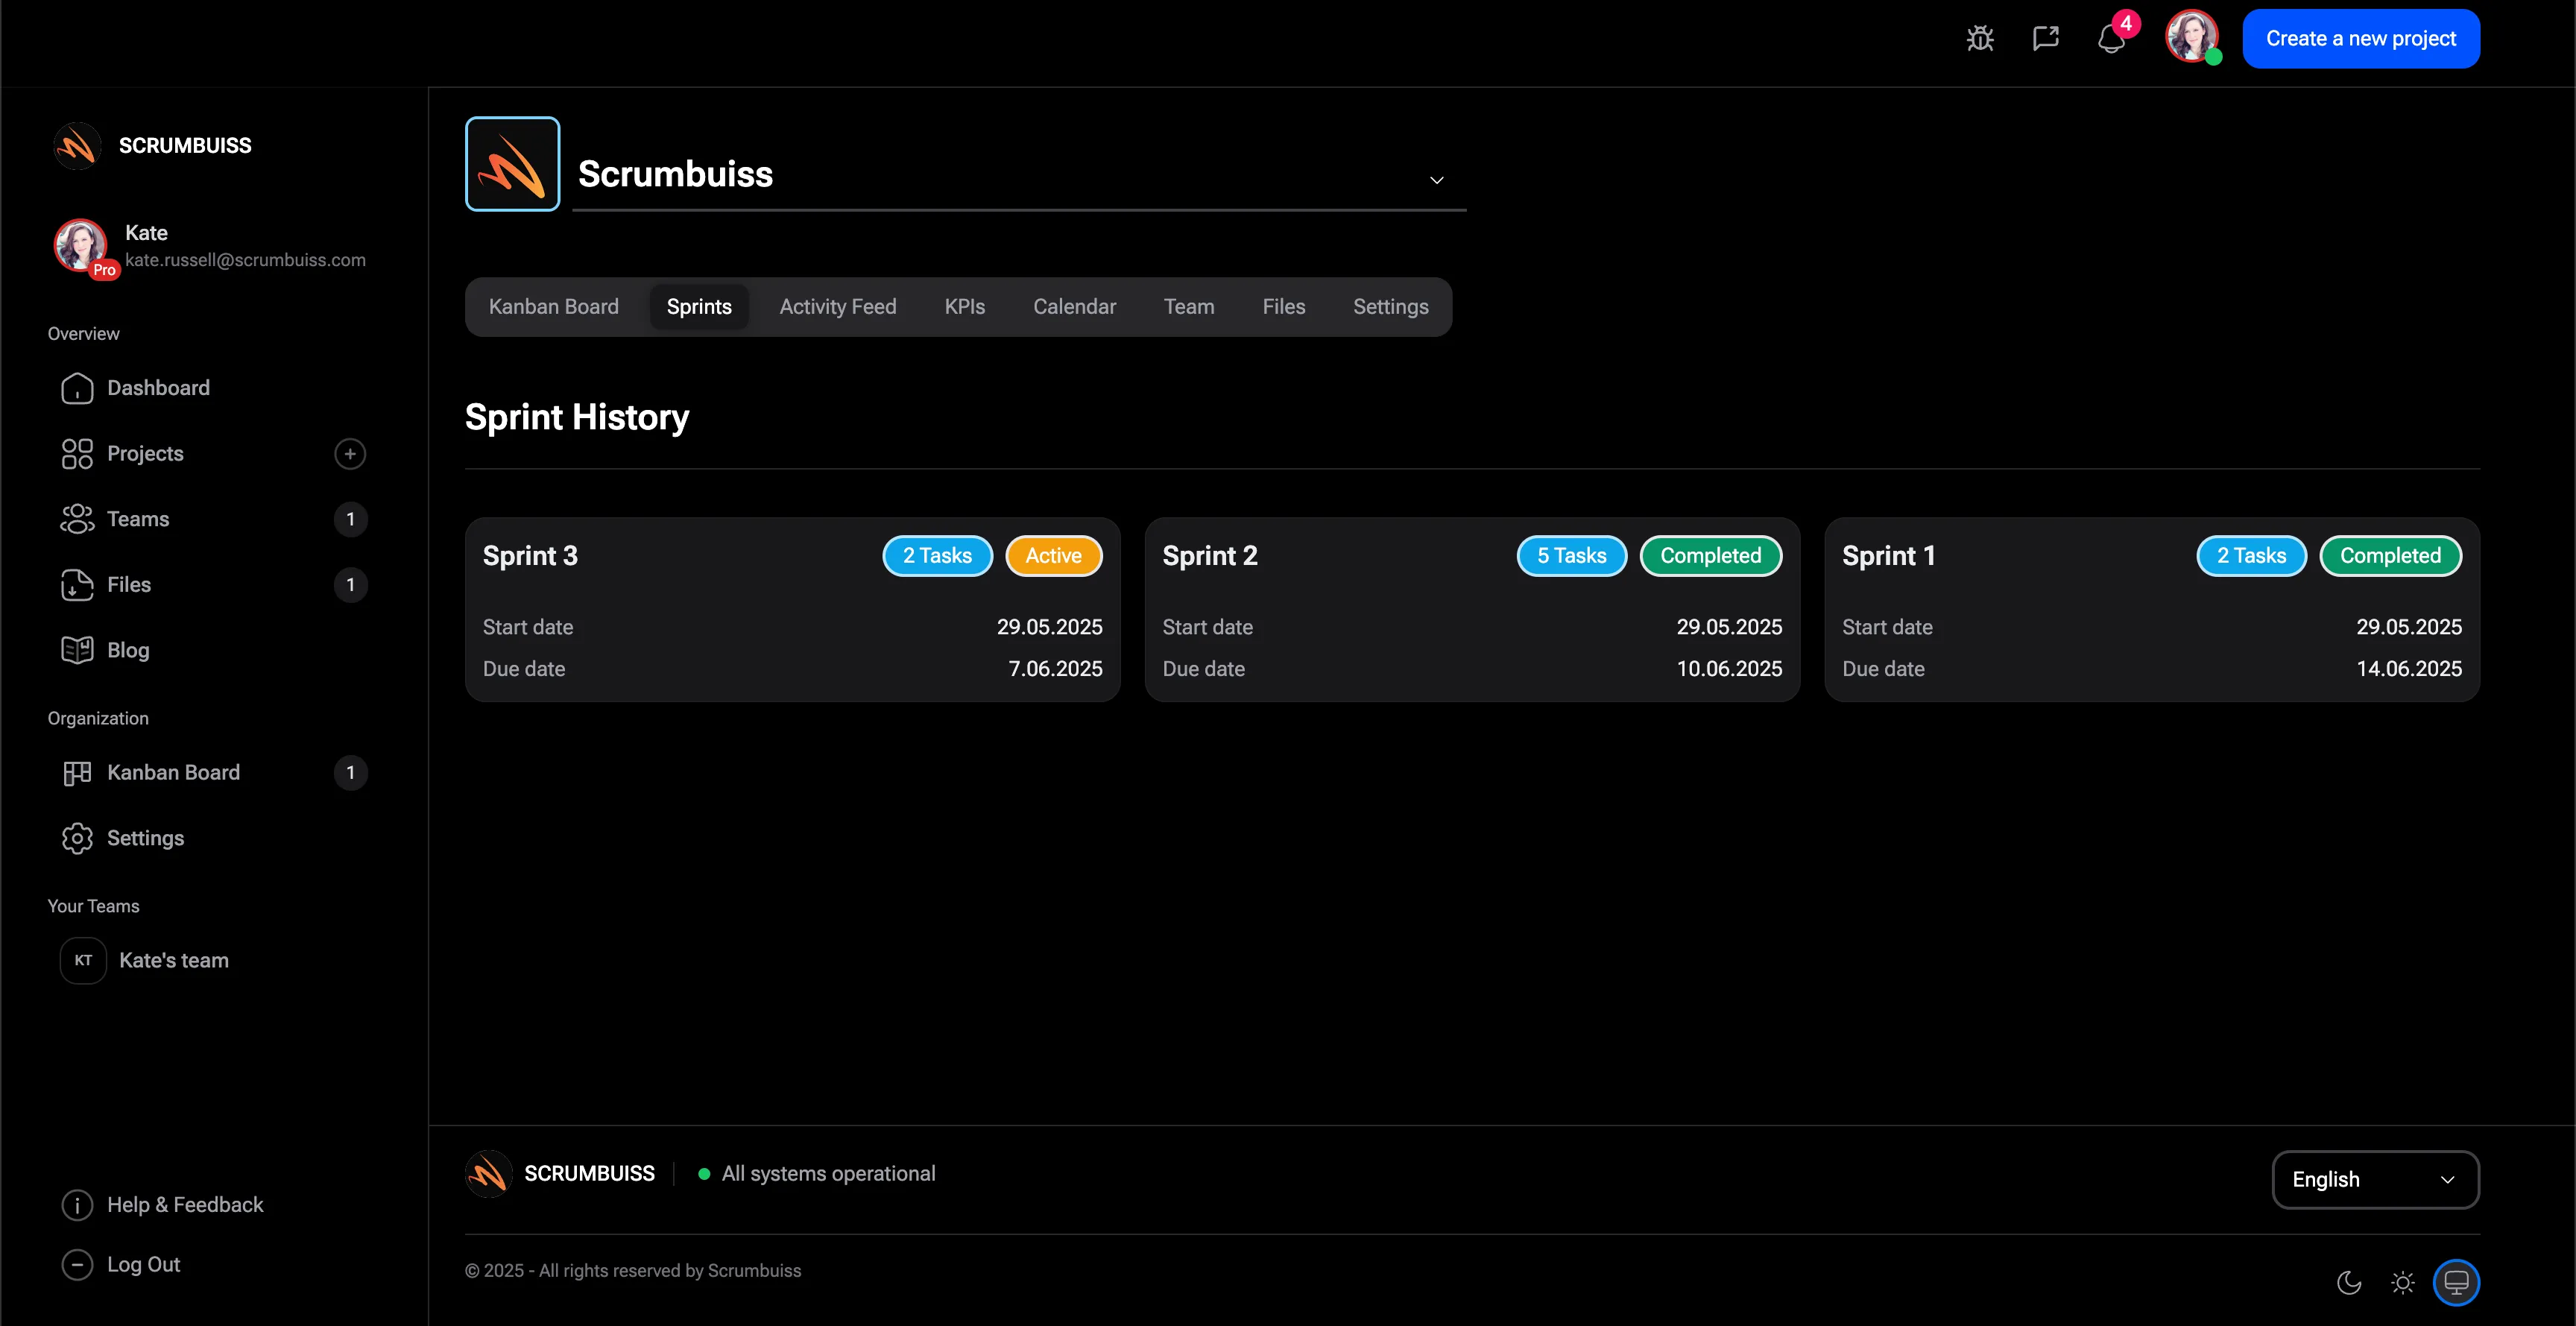
Task: Switch to dark mode moon toggle
Action: click(x=2348, y=1282)
